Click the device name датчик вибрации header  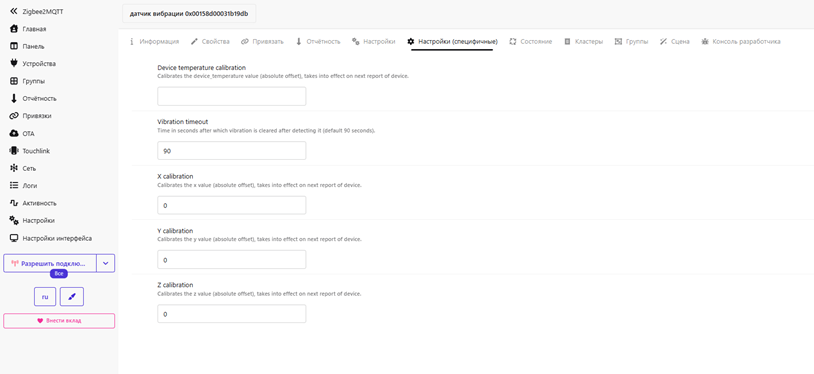pyautogui.click(x=189, y=14)
